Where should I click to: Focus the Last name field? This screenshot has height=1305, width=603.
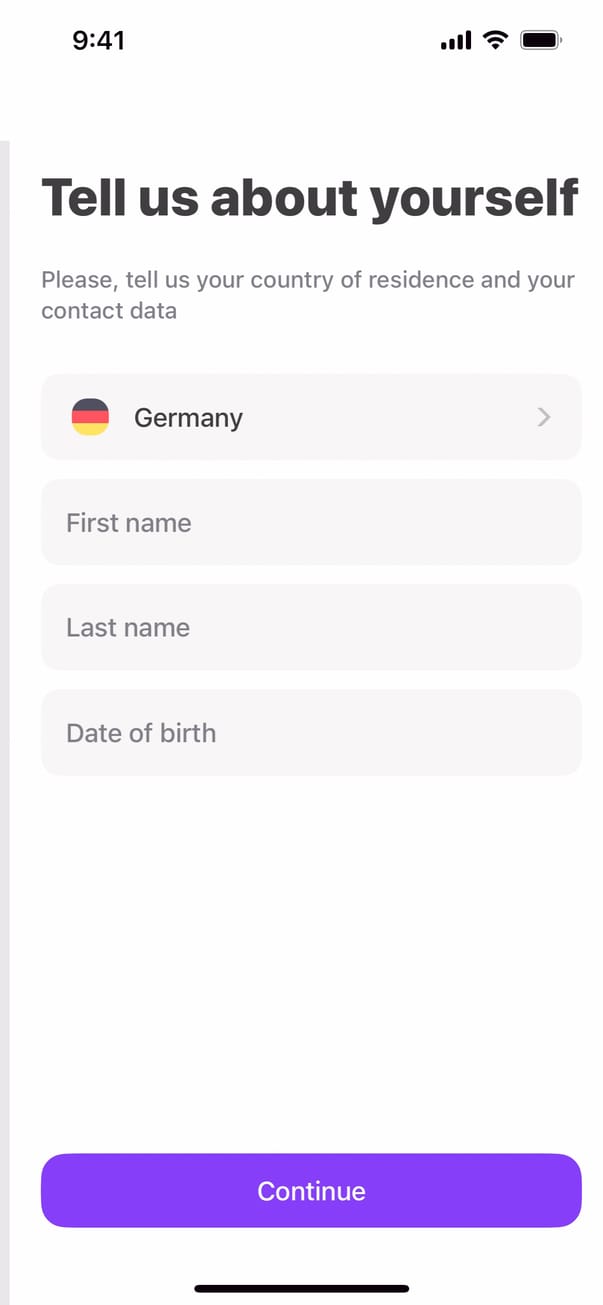tap(311, 627)
